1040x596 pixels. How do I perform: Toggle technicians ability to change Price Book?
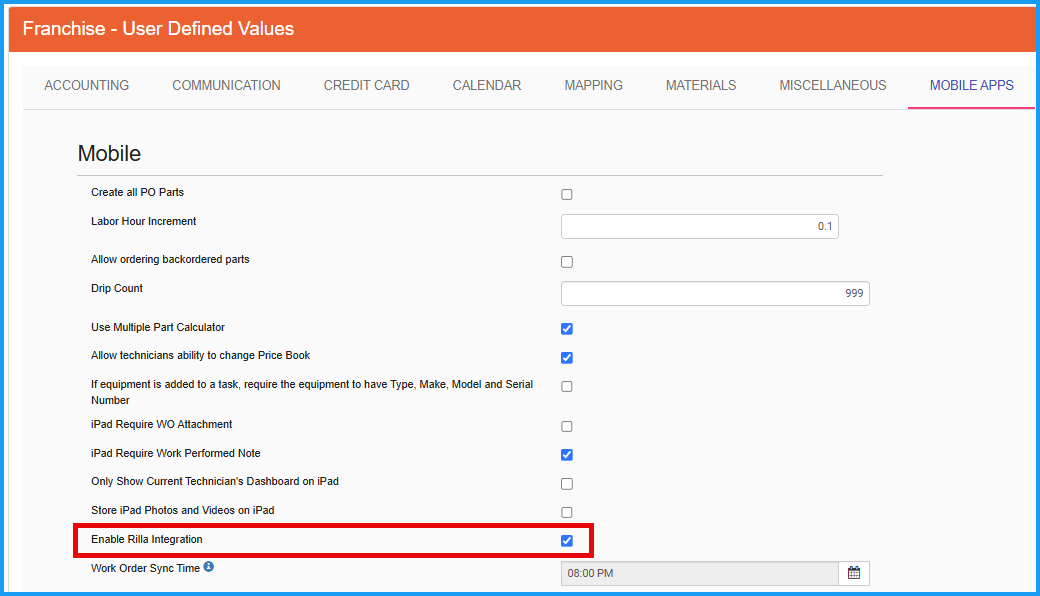tap(566, 358)
